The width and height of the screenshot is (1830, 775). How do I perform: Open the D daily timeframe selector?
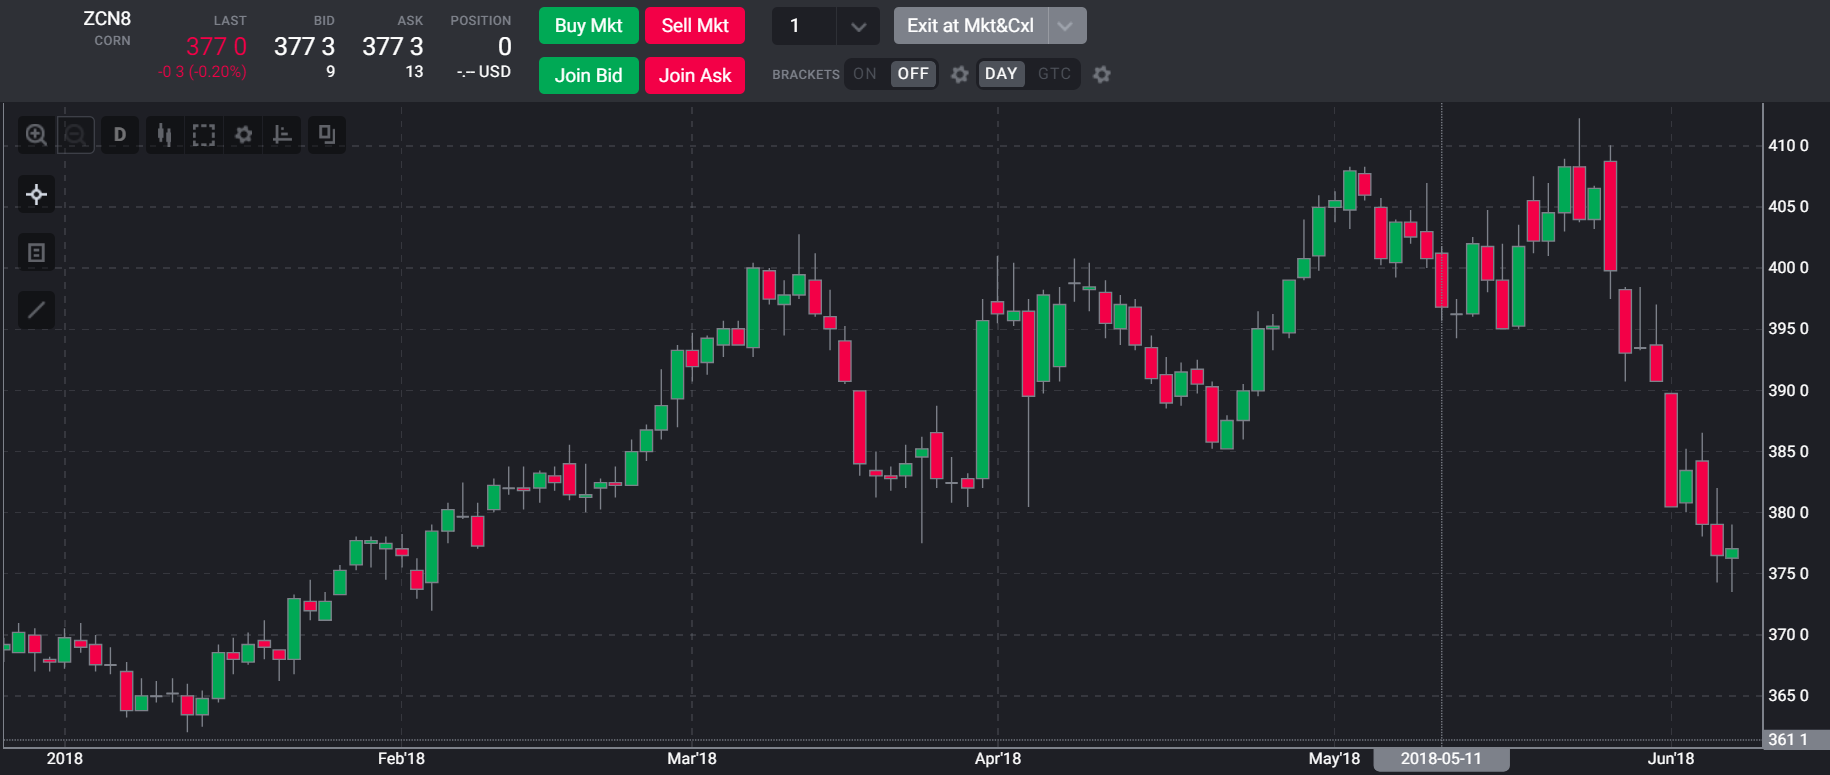(120, 134)
